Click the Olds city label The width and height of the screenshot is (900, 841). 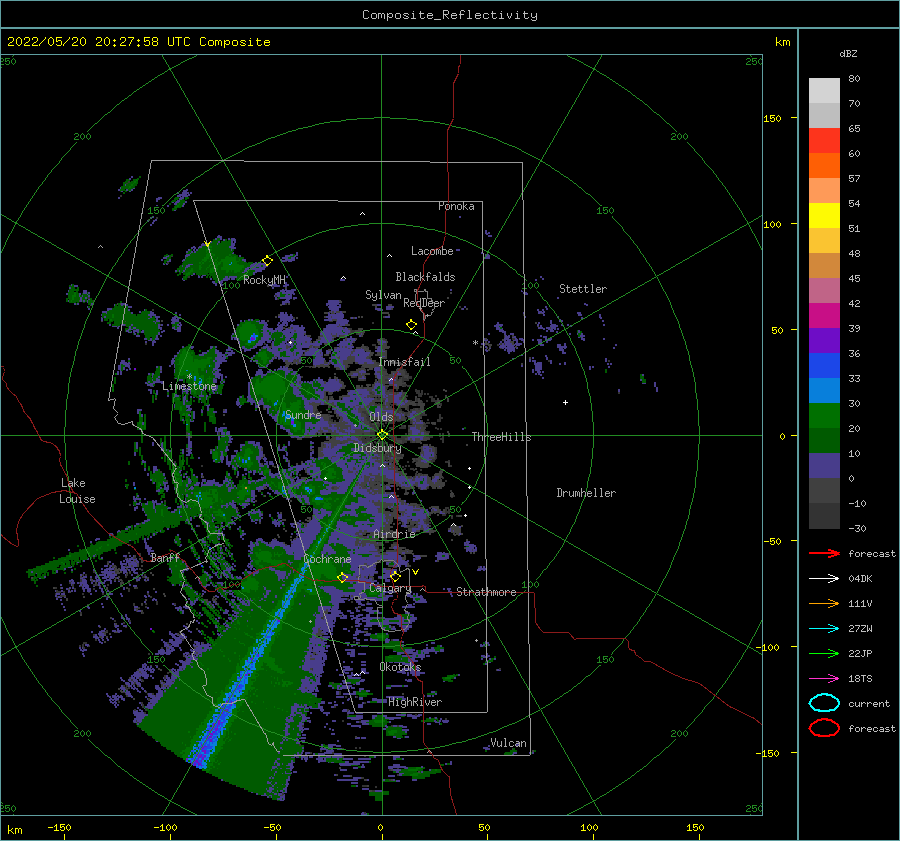381,417
